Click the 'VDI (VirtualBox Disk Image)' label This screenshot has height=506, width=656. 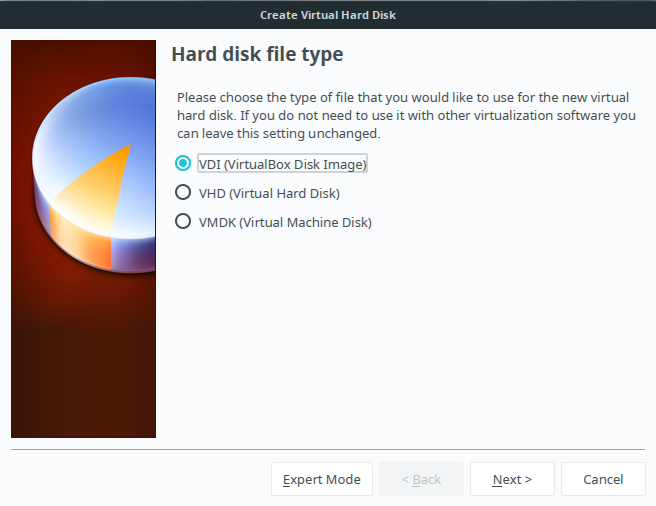[x=282, y=164]
